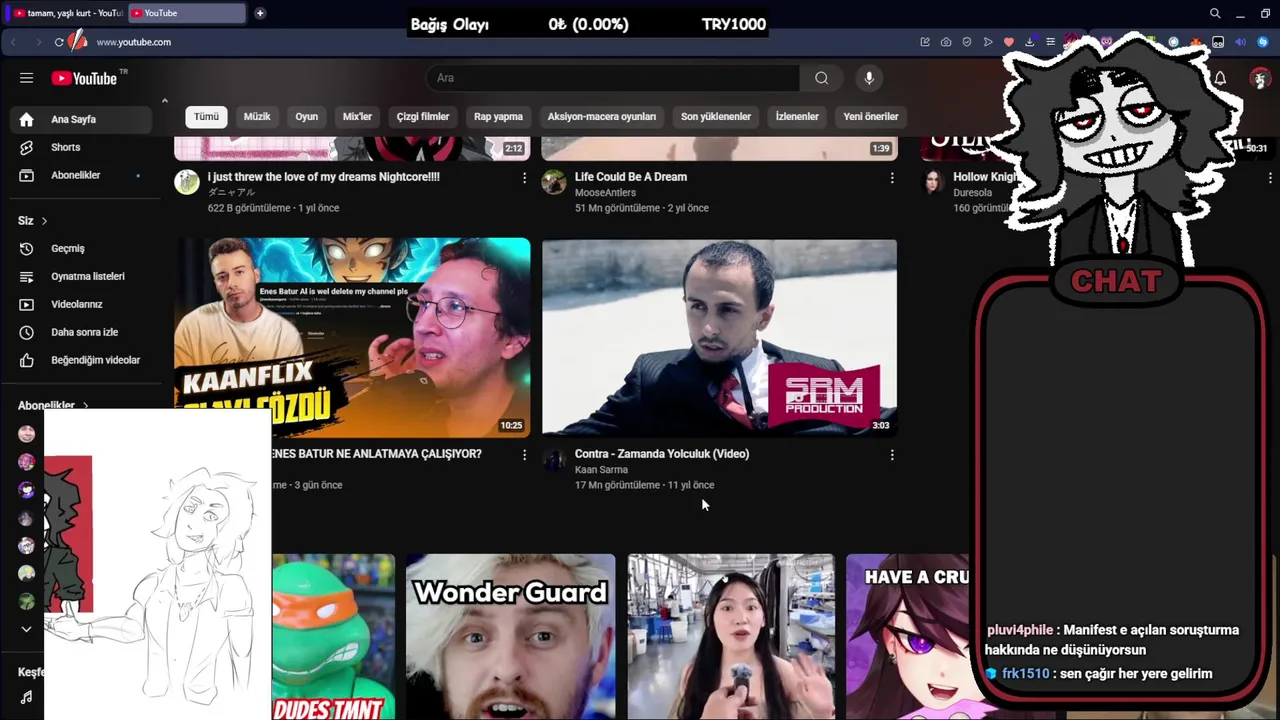
Task: Open Life Could Be A Dream title
Action: [x=631, y=177]
